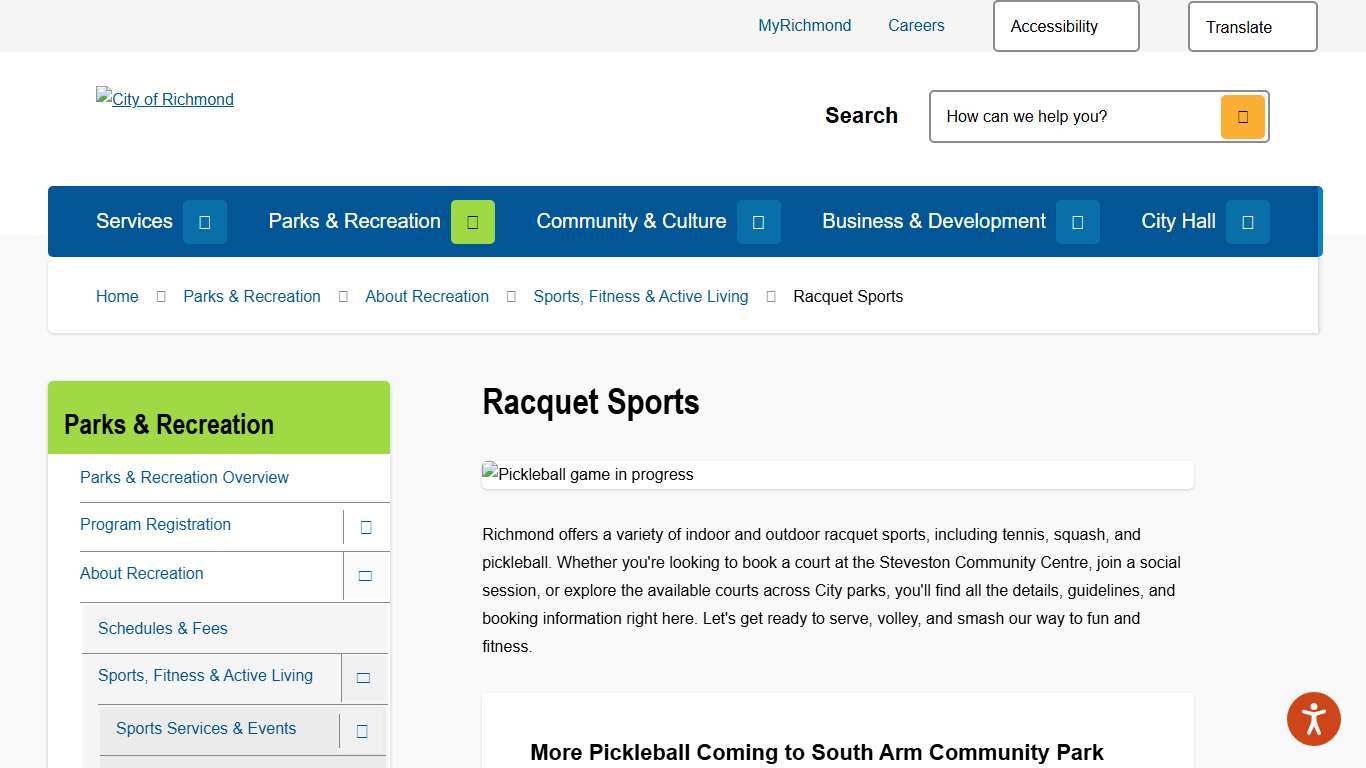Viewport: 1366px width, 768px height.
Task: Toggle the Sports Services & Events submenu
Action: [361, 730]
